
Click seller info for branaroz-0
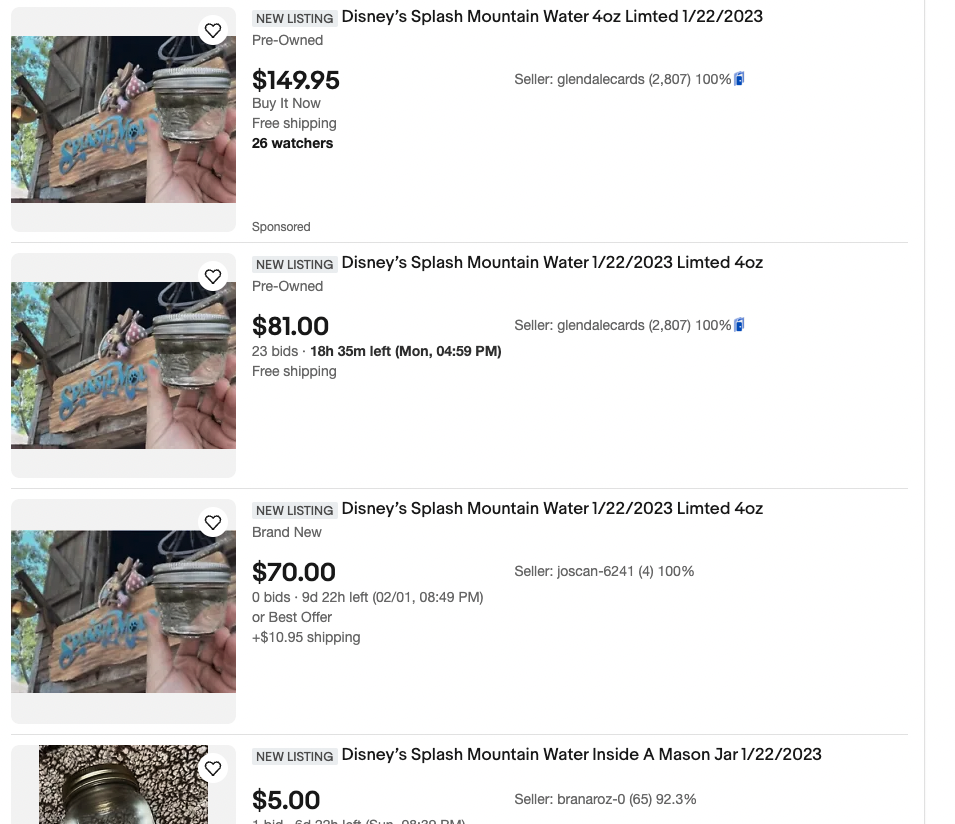click(x=605, y=799)
